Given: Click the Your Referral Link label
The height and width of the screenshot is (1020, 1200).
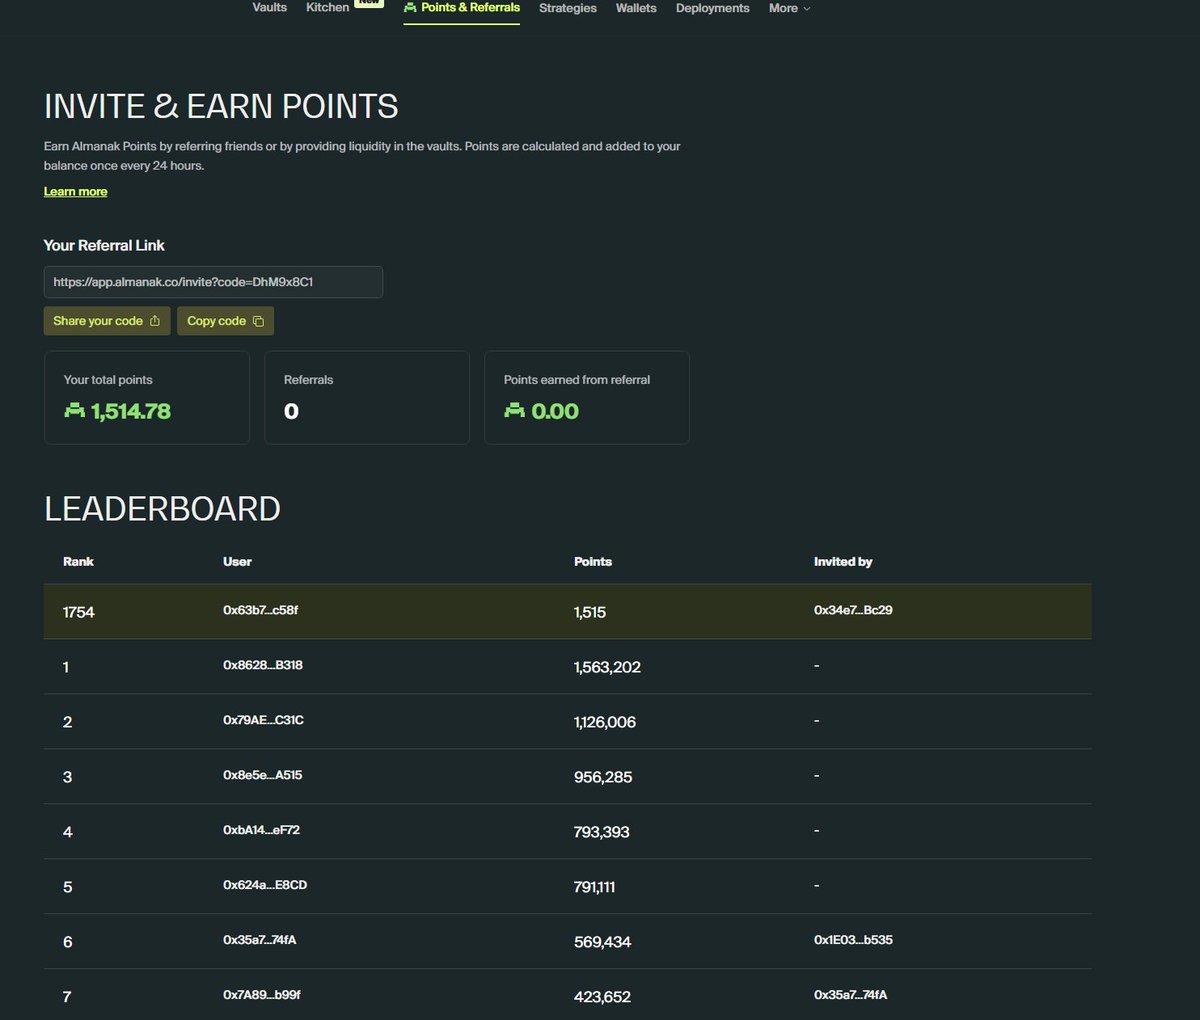Looking at the screenshot, I should click(x=104, y=245).
